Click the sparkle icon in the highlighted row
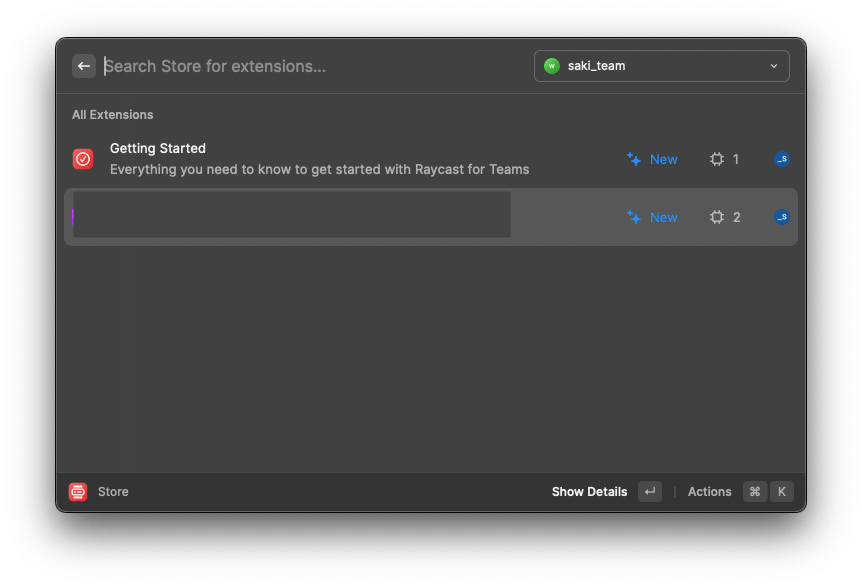The height and width of the screenshot is (586, 862). (634, 217)
